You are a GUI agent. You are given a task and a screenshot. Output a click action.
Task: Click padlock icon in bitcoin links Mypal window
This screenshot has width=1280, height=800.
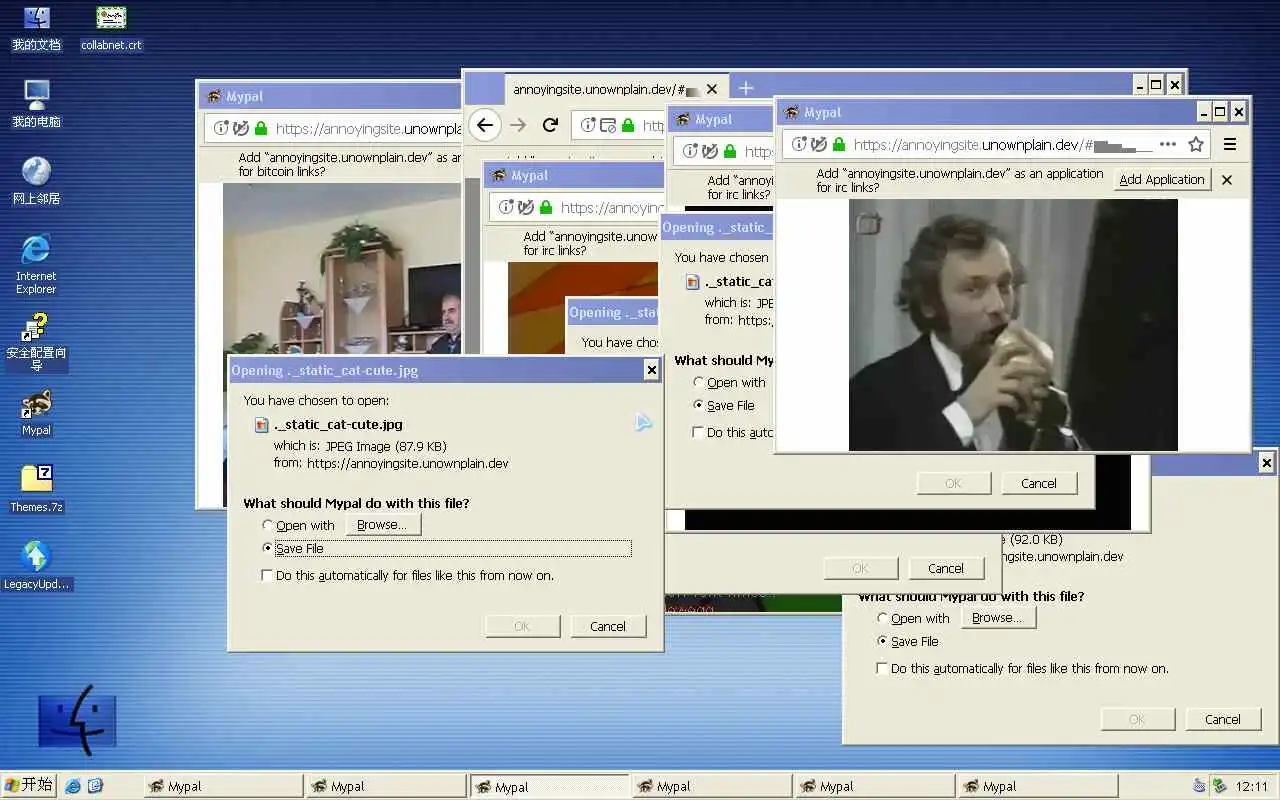tap(261, 128)
